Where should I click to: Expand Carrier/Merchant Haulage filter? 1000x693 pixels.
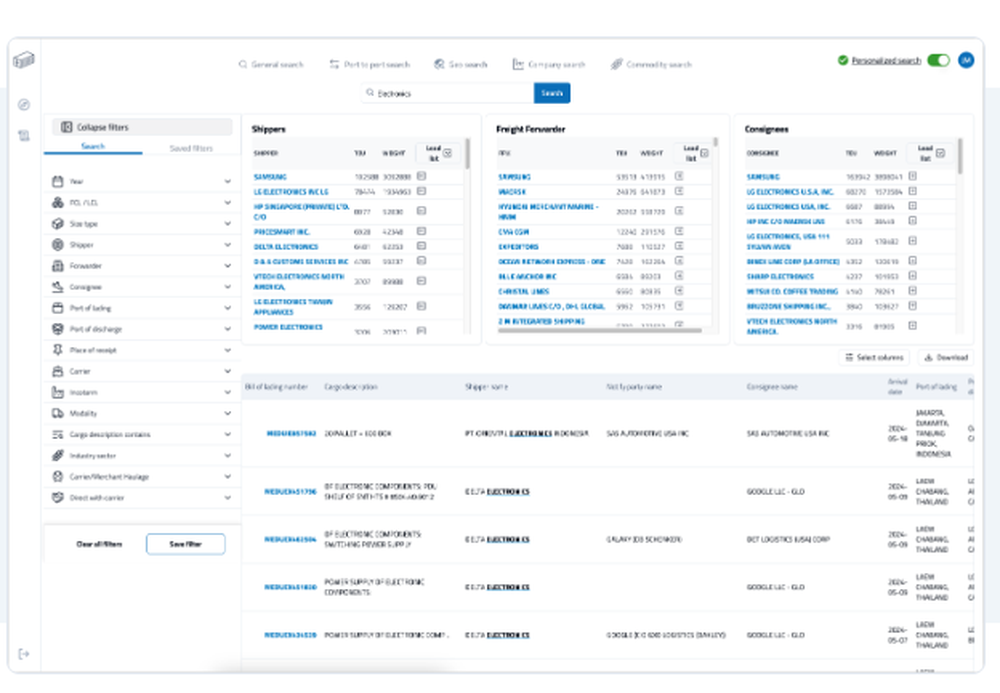tap(228, 476)
